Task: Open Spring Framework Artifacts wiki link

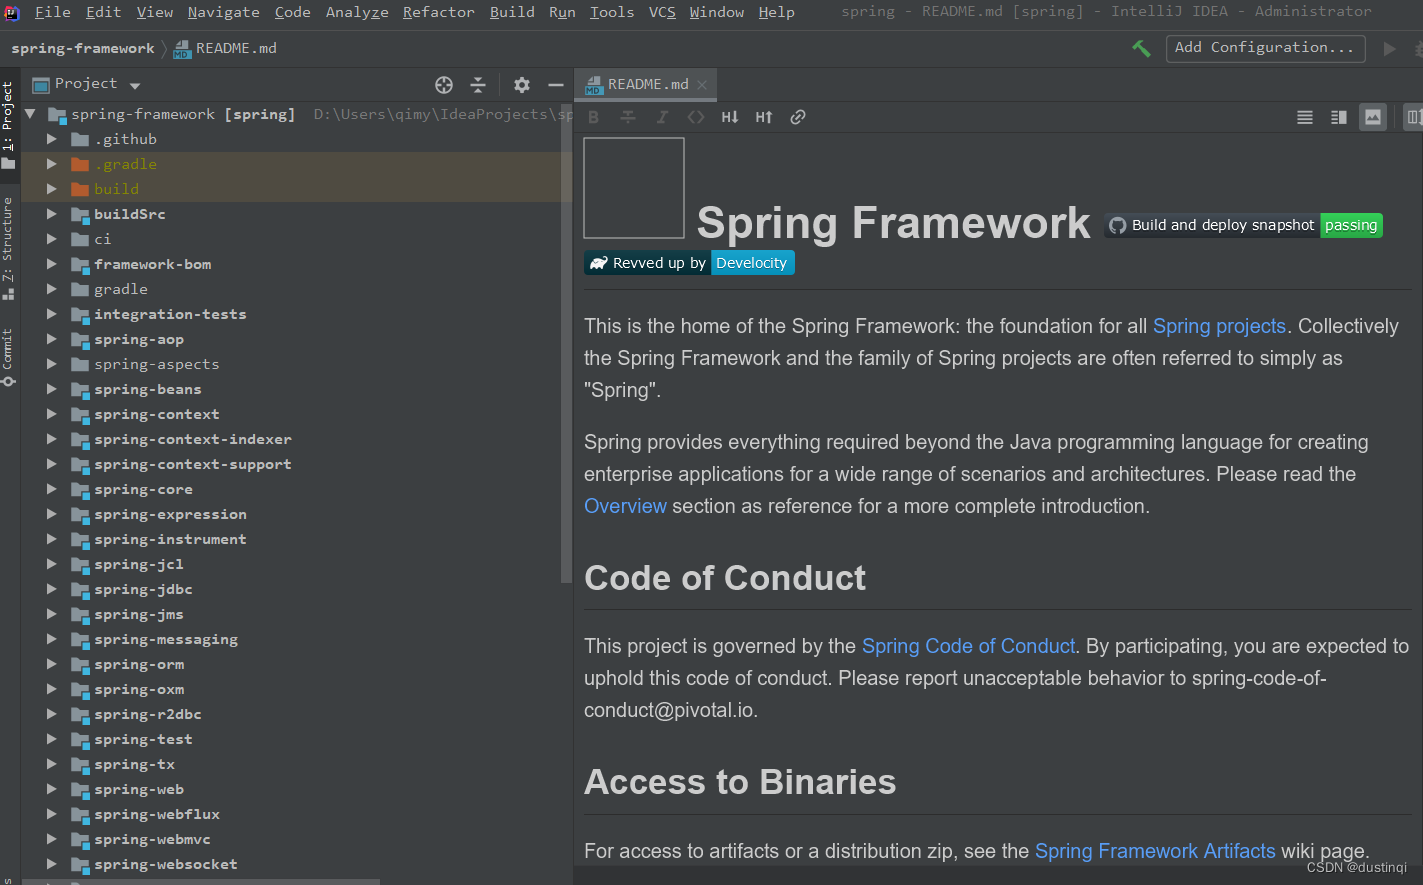Action: point(1155,851)
